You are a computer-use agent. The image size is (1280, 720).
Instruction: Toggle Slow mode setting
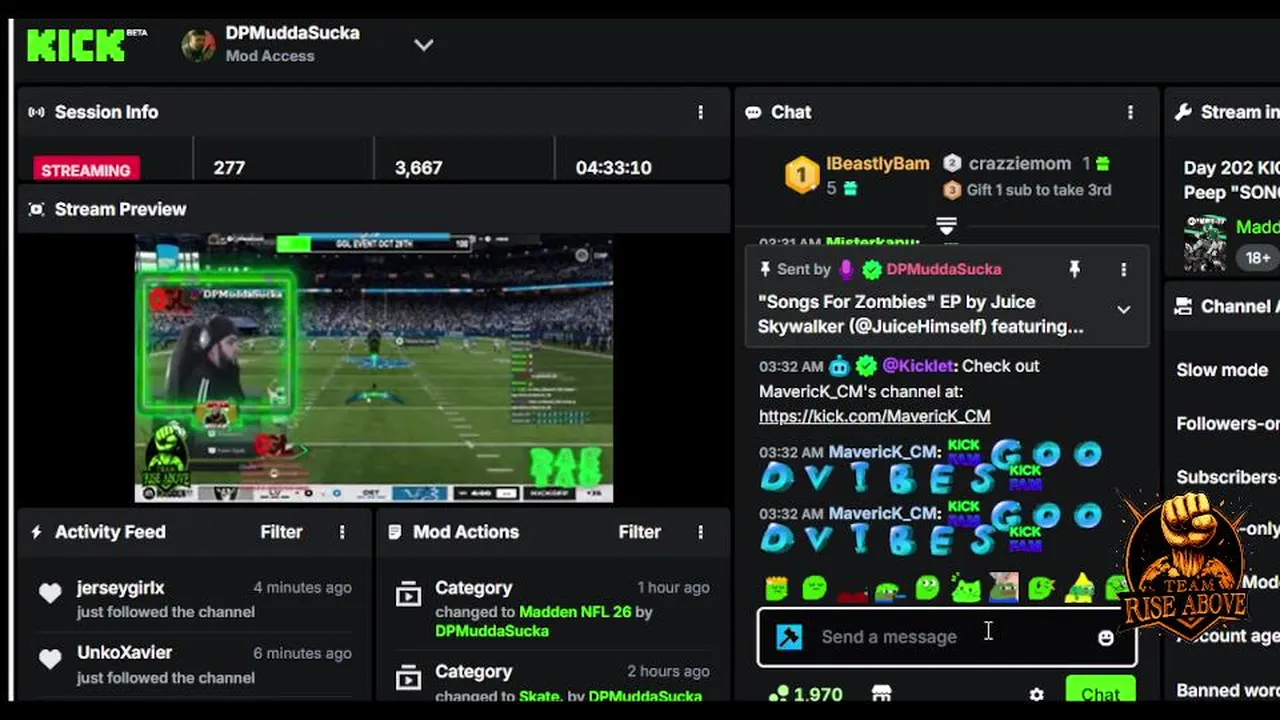click(1222, 370)
